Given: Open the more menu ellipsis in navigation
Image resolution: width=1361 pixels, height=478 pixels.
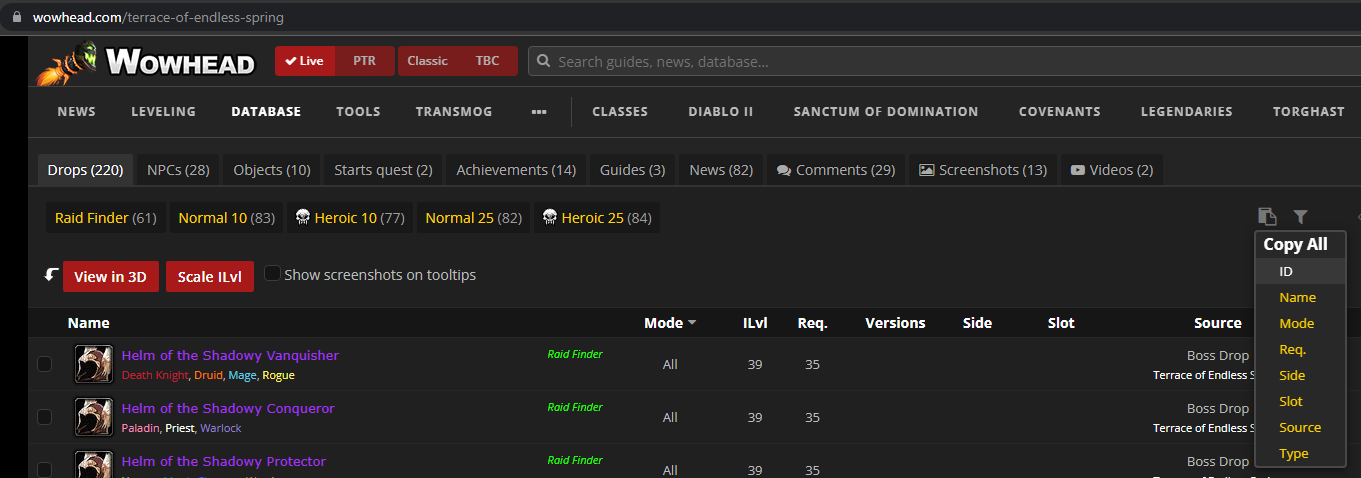Looking at the screenshot, I should [539, 112].
